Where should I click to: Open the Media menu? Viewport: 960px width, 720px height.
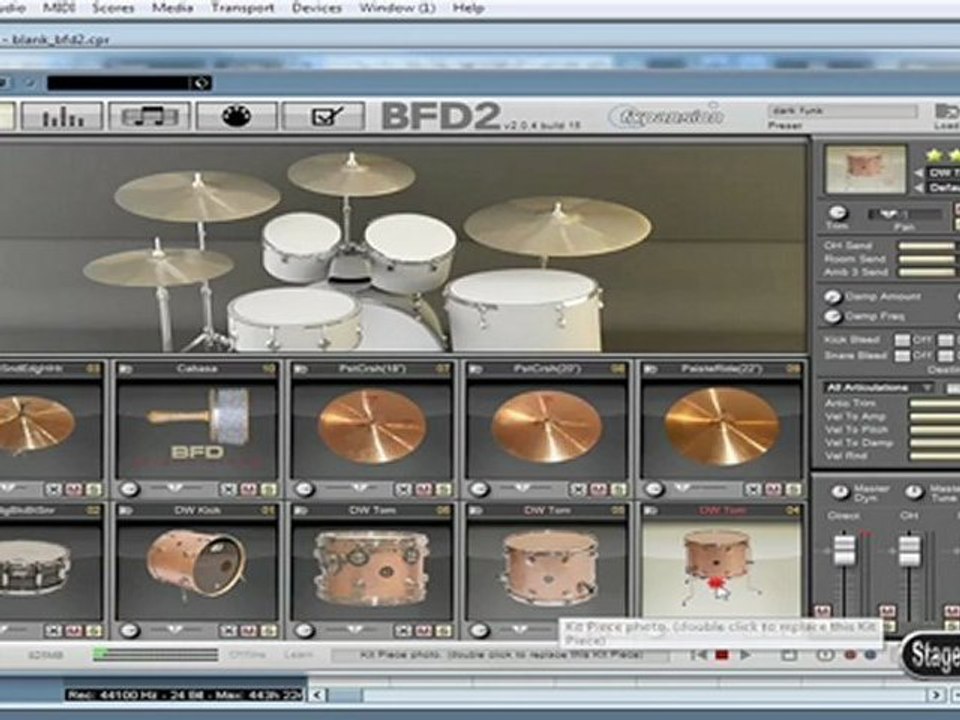pyautogui.click(x=172, y=8)
